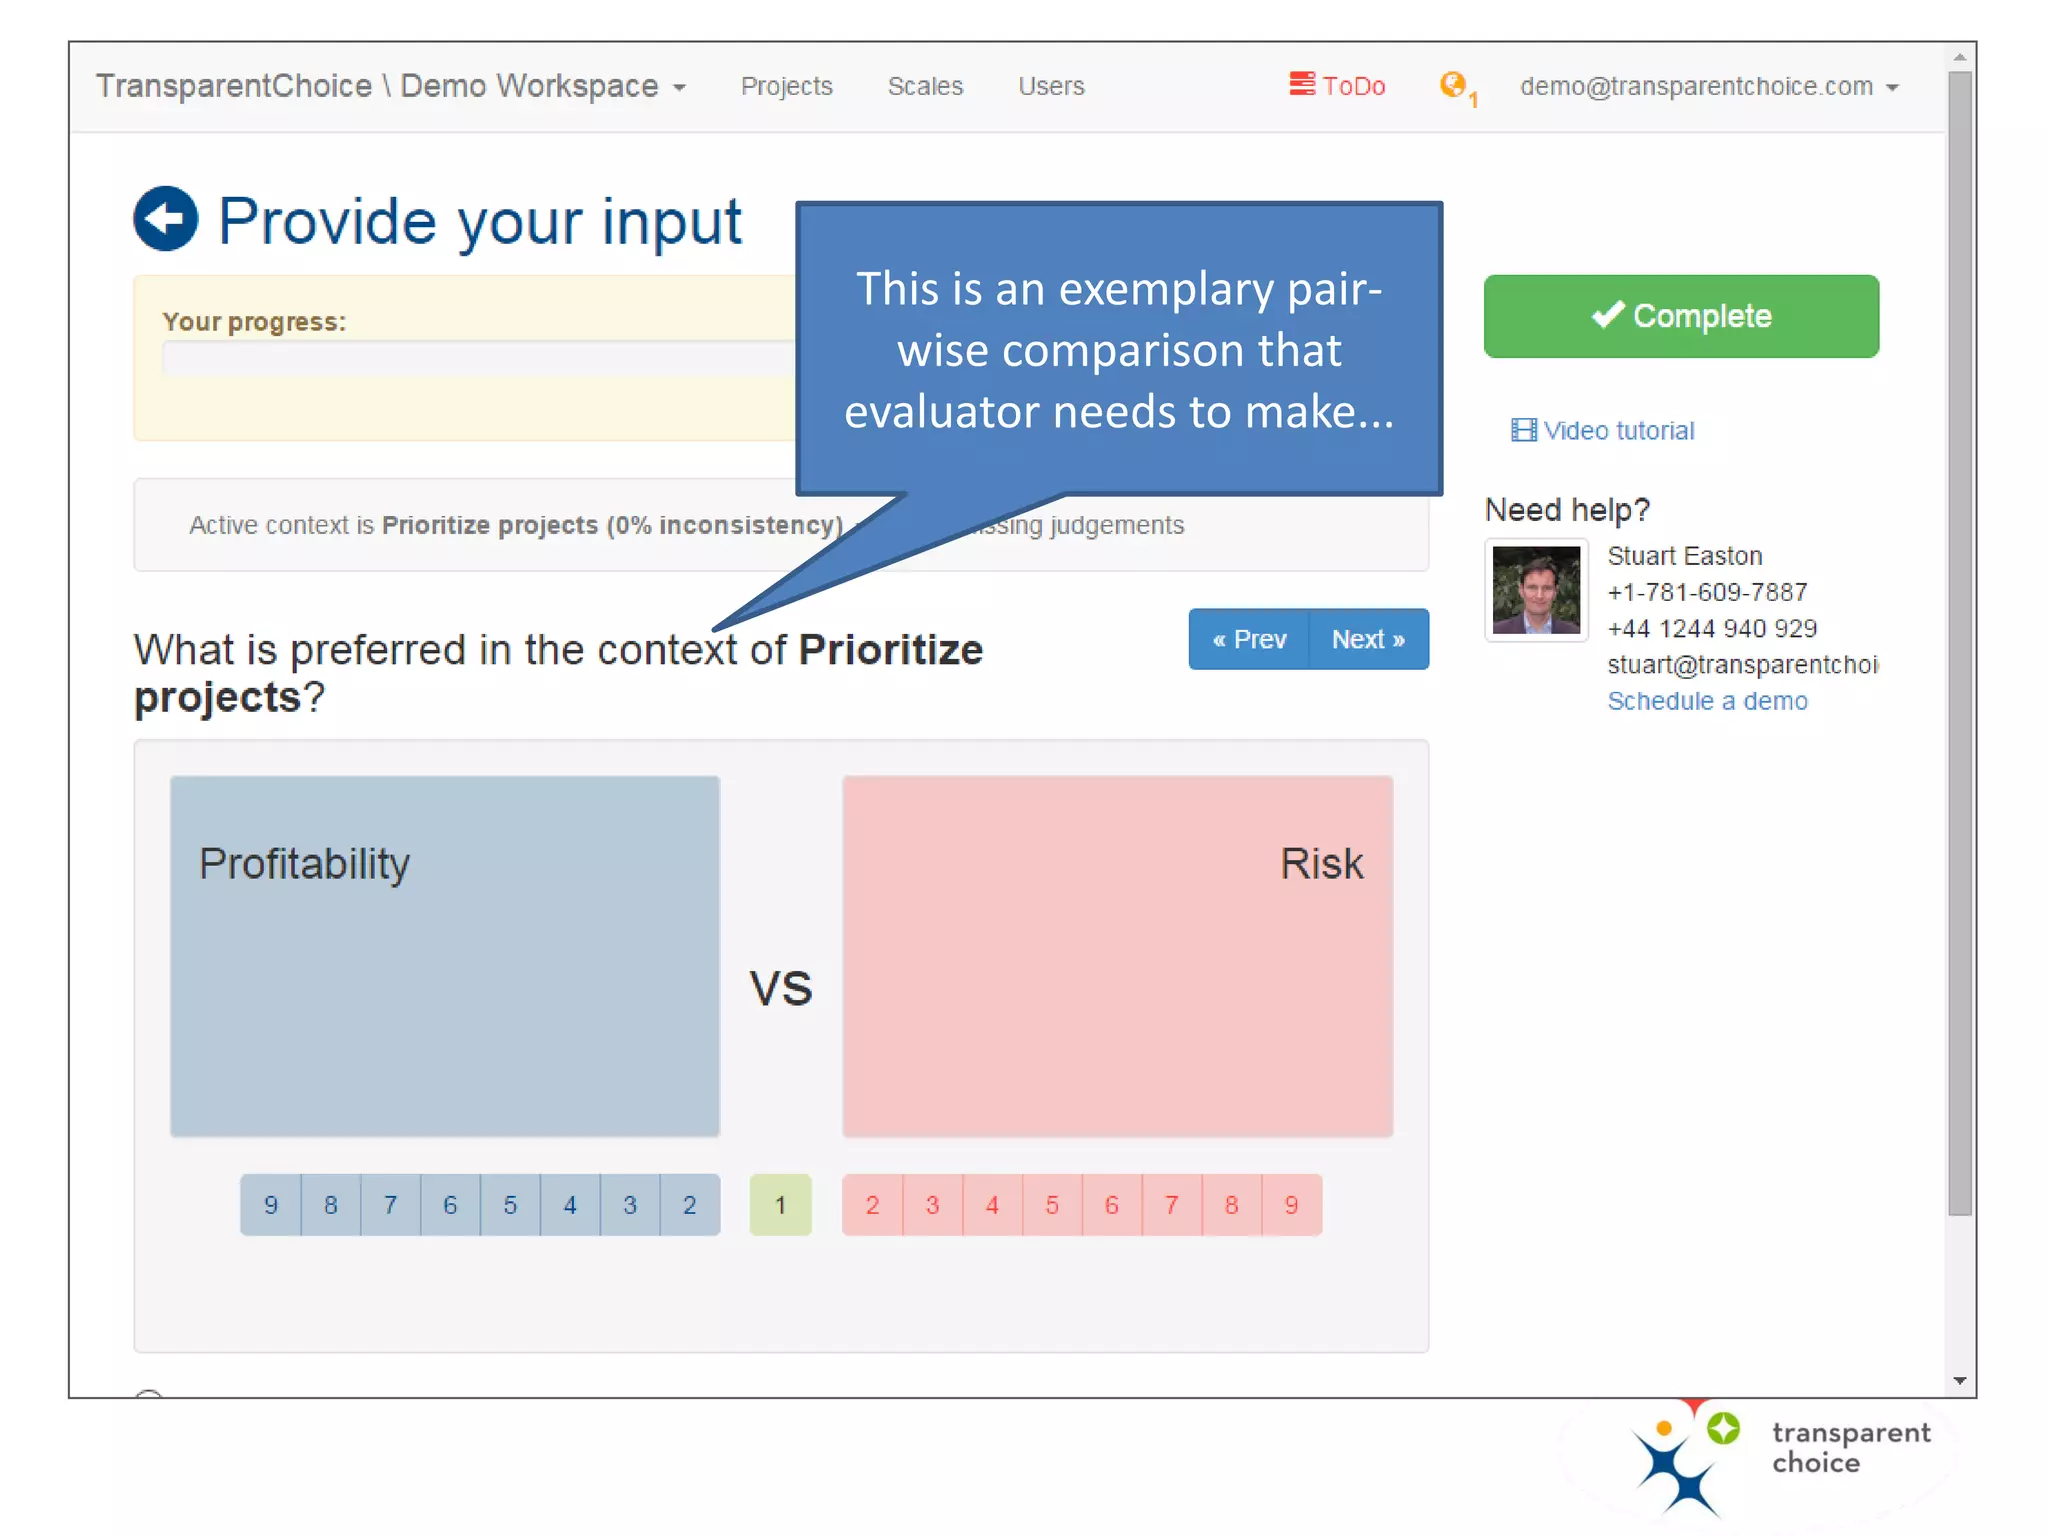This screenshot has height=1536, width=2048.
Task: Select the blue Profitability panel
Action: 445,956
